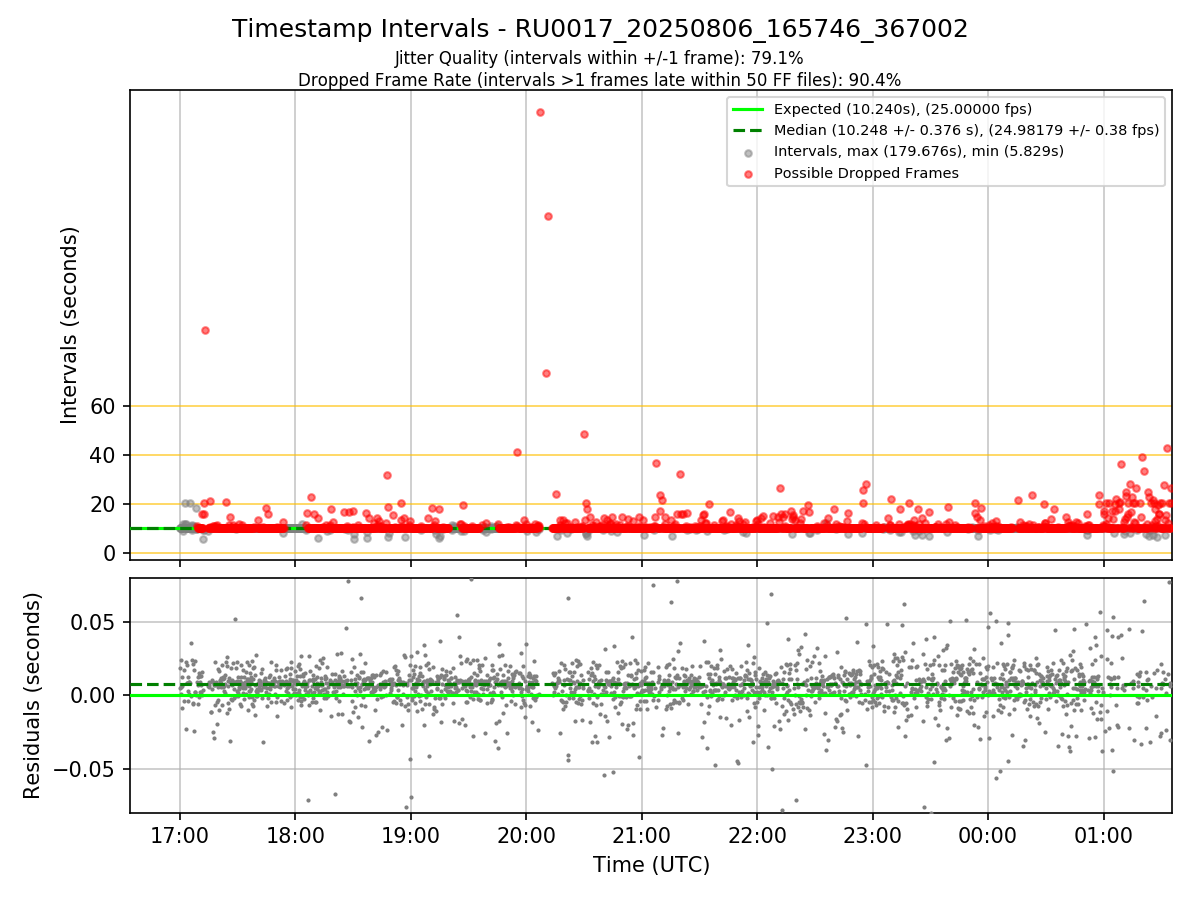
Task: Click the 'Residuals (seconds)' y-axis label
Action: [33, 695]
